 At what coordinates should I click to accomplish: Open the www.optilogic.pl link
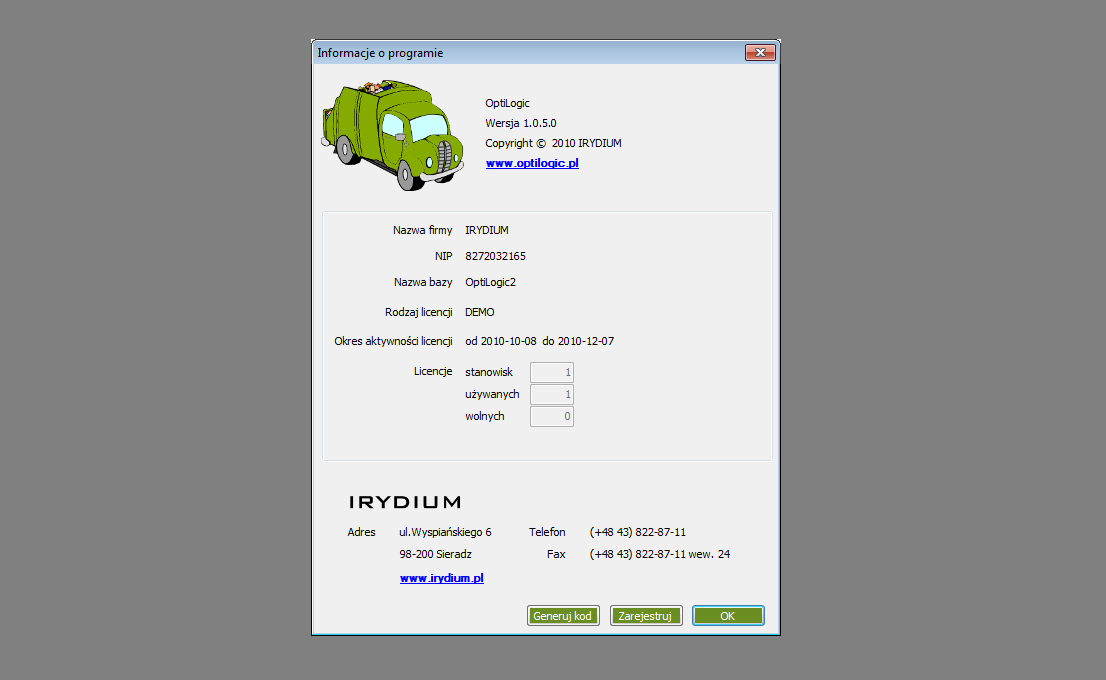tap(532, 163)
